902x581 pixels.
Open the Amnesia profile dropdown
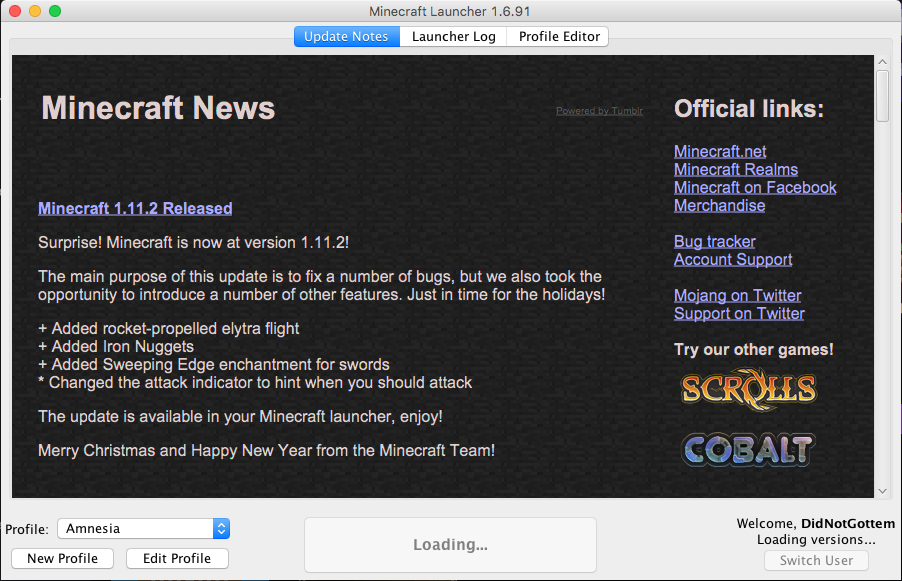coord(144,529)
